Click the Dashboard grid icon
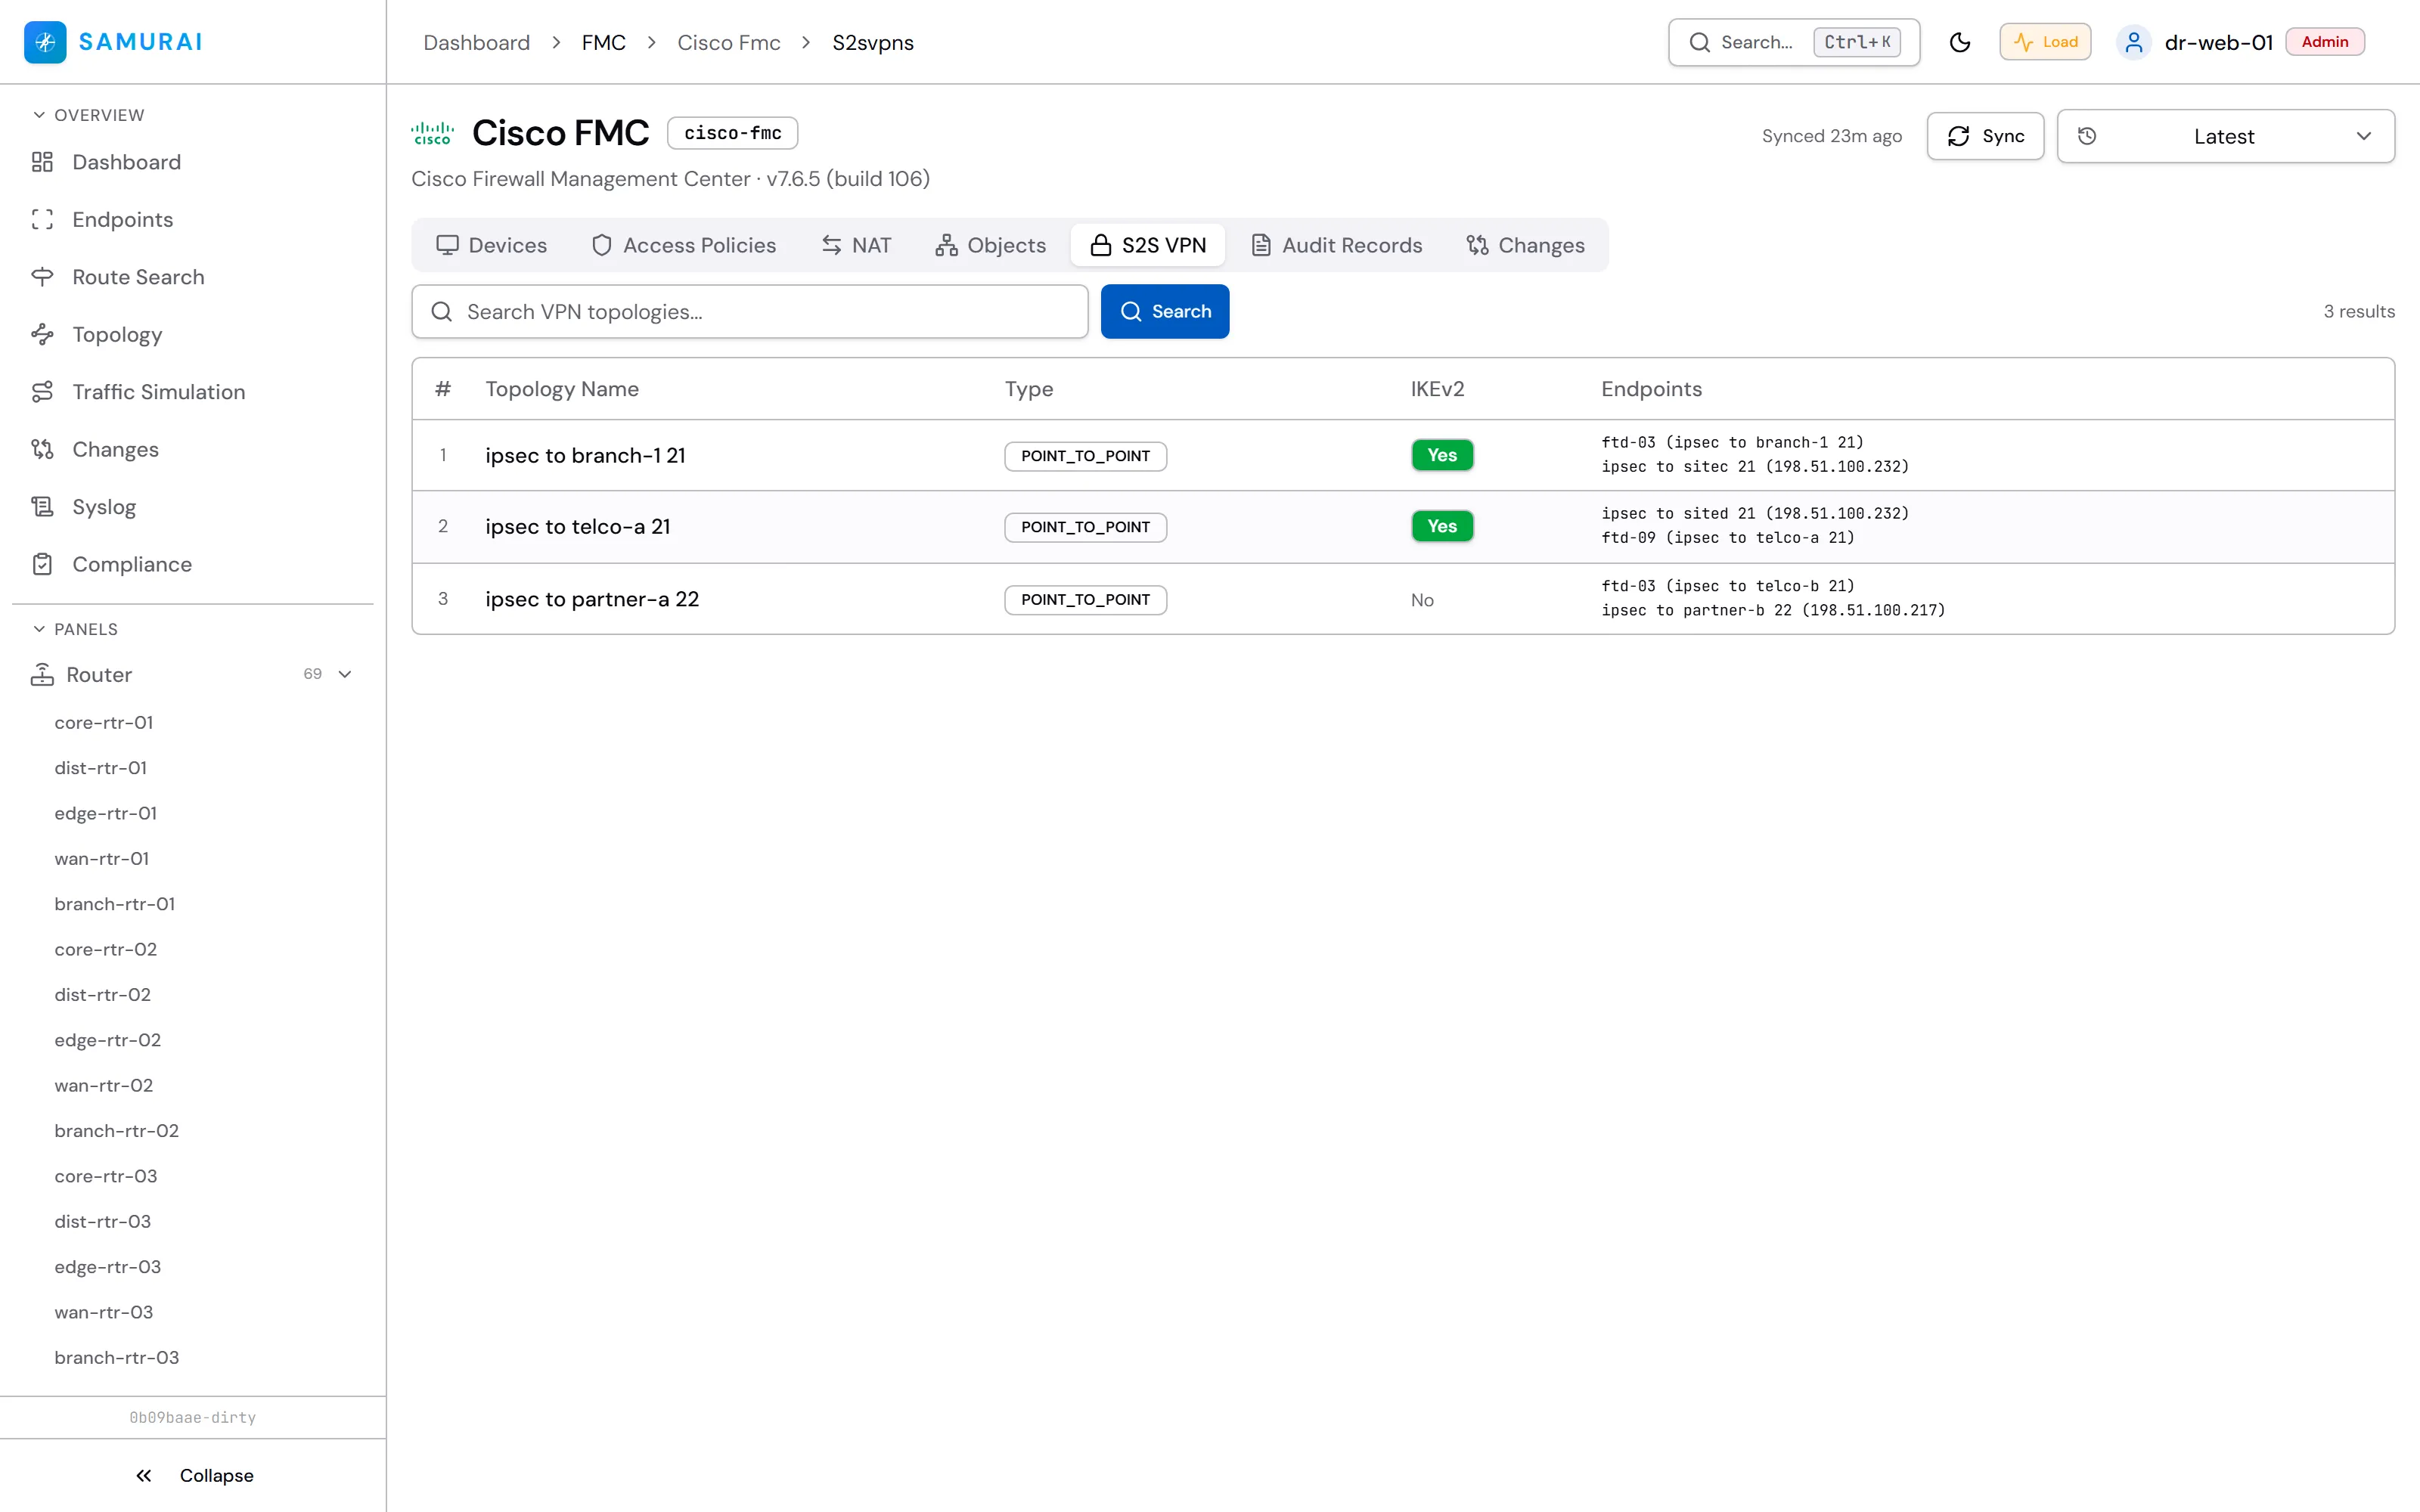 (42, 162)
